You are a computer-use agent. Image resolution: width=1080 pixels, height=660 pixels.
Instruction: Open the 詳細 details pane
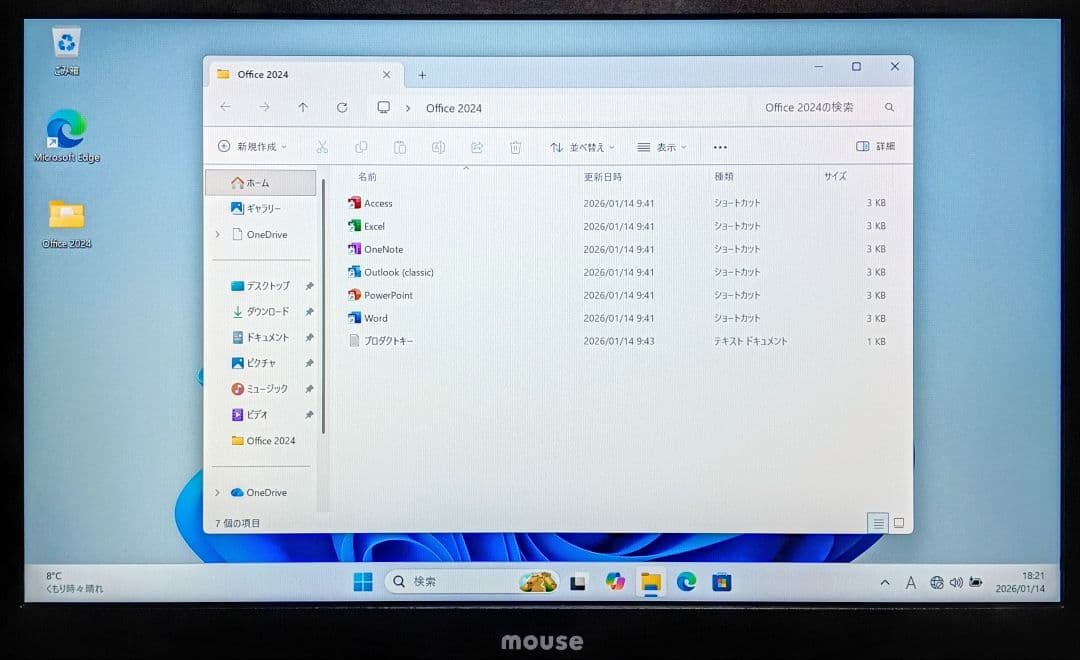(x=874, y=146)
